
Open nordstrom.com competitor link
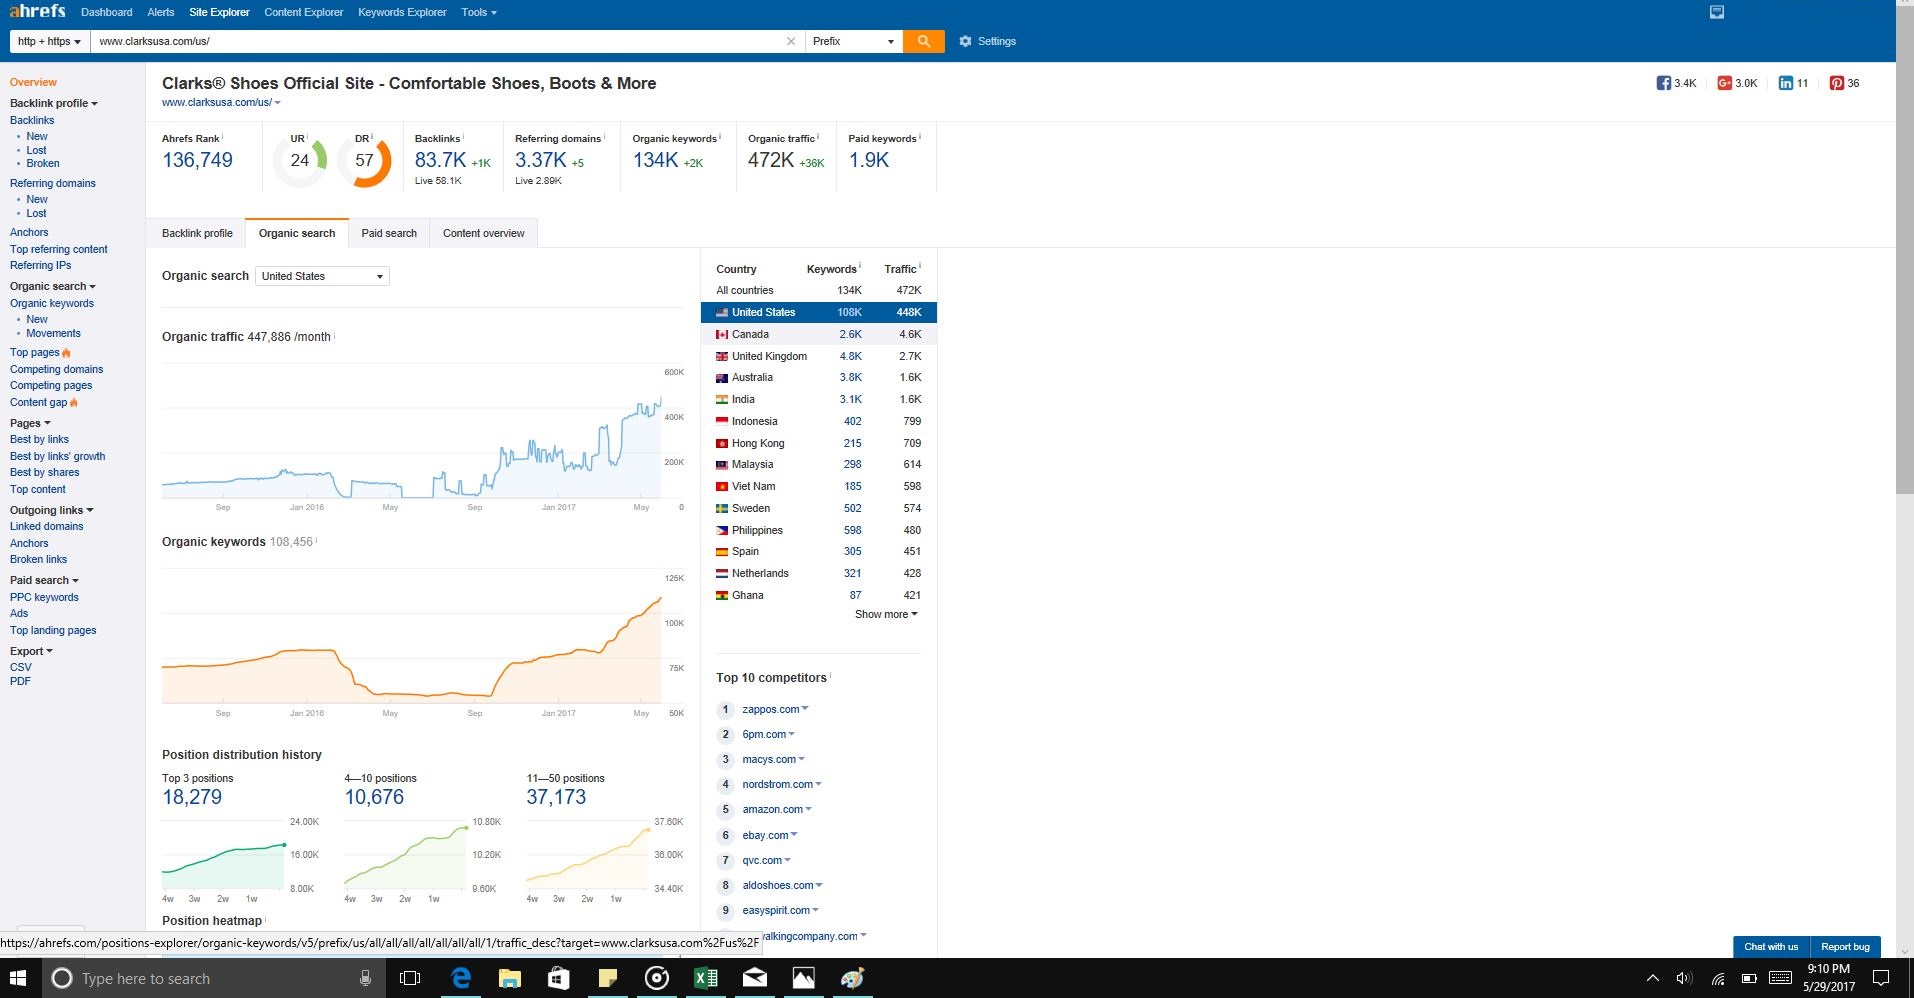[777, 784]
